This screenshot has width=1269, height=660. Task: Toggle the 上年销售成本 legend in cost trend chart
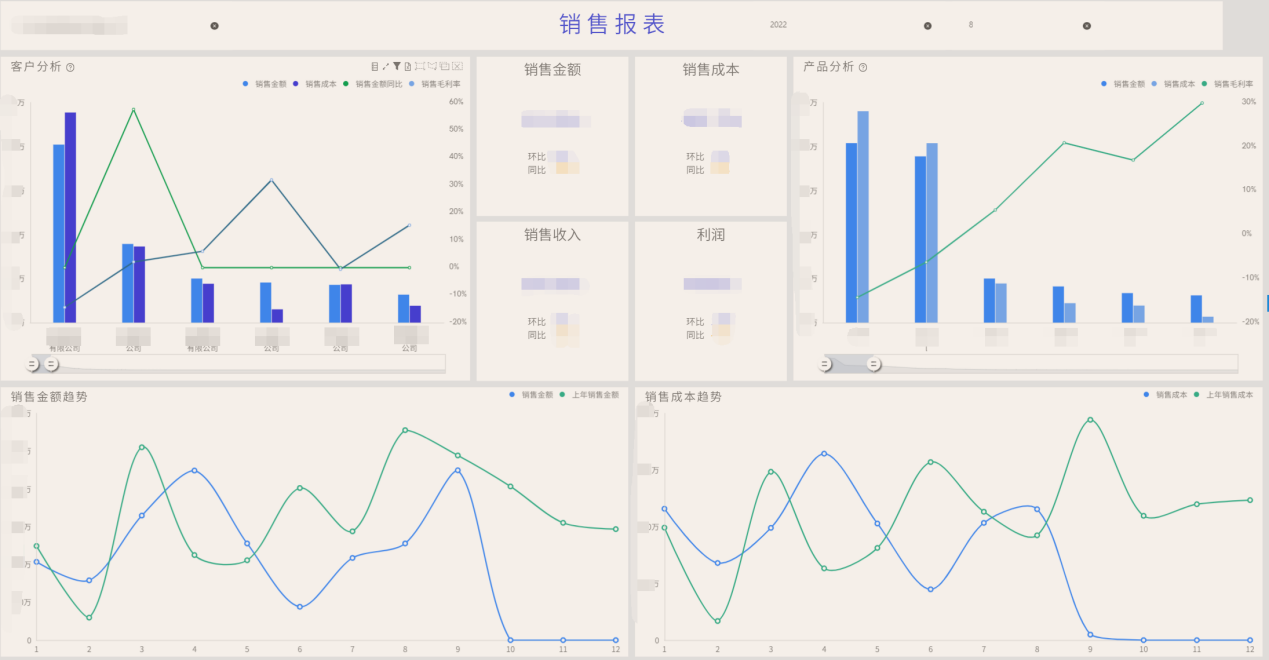pyautogui.click(x=1225, y=397)
